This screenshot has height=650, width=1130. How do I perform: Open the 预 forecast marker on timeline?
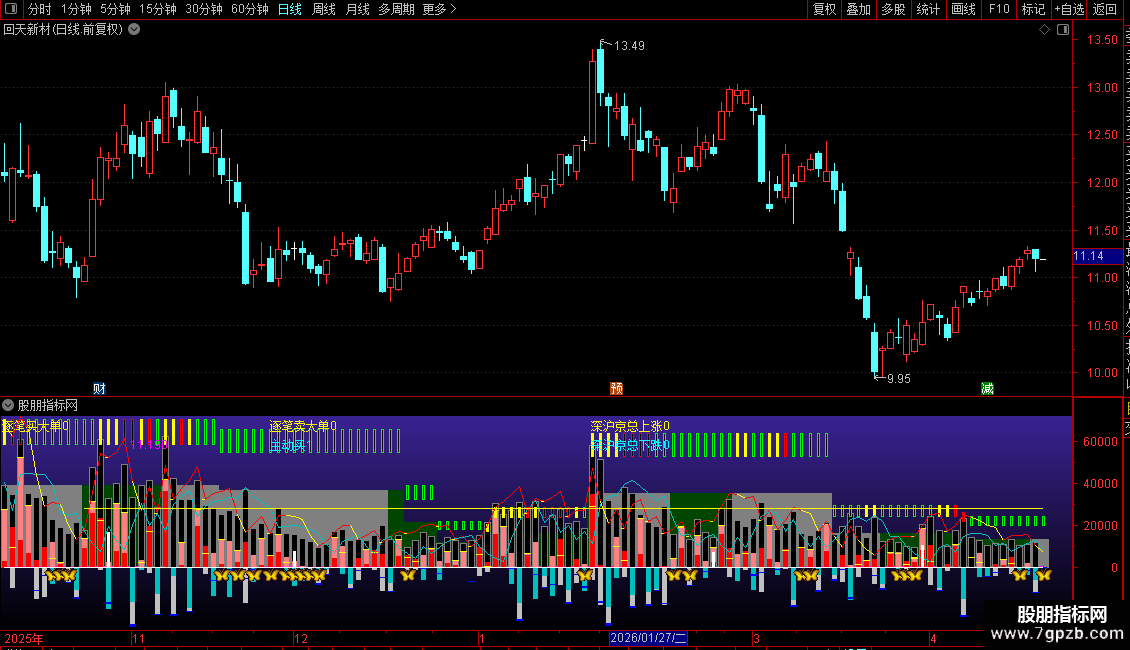tap(616, 388)
